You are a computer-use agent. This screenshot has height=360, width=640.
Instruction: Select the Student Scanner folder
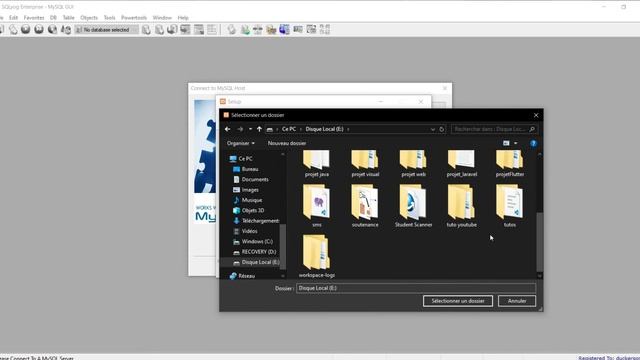pyautogui.click(x=413, y=206)
